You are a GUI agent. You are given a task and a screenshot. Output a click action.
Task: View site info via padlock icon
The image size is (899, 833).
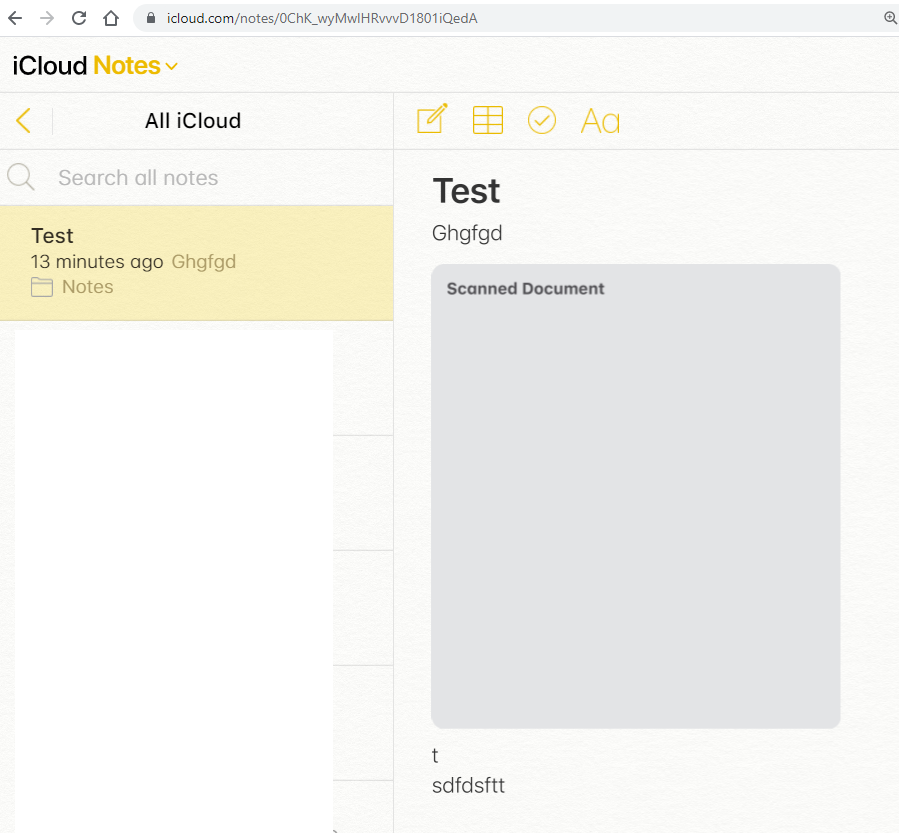click(152, 18)
